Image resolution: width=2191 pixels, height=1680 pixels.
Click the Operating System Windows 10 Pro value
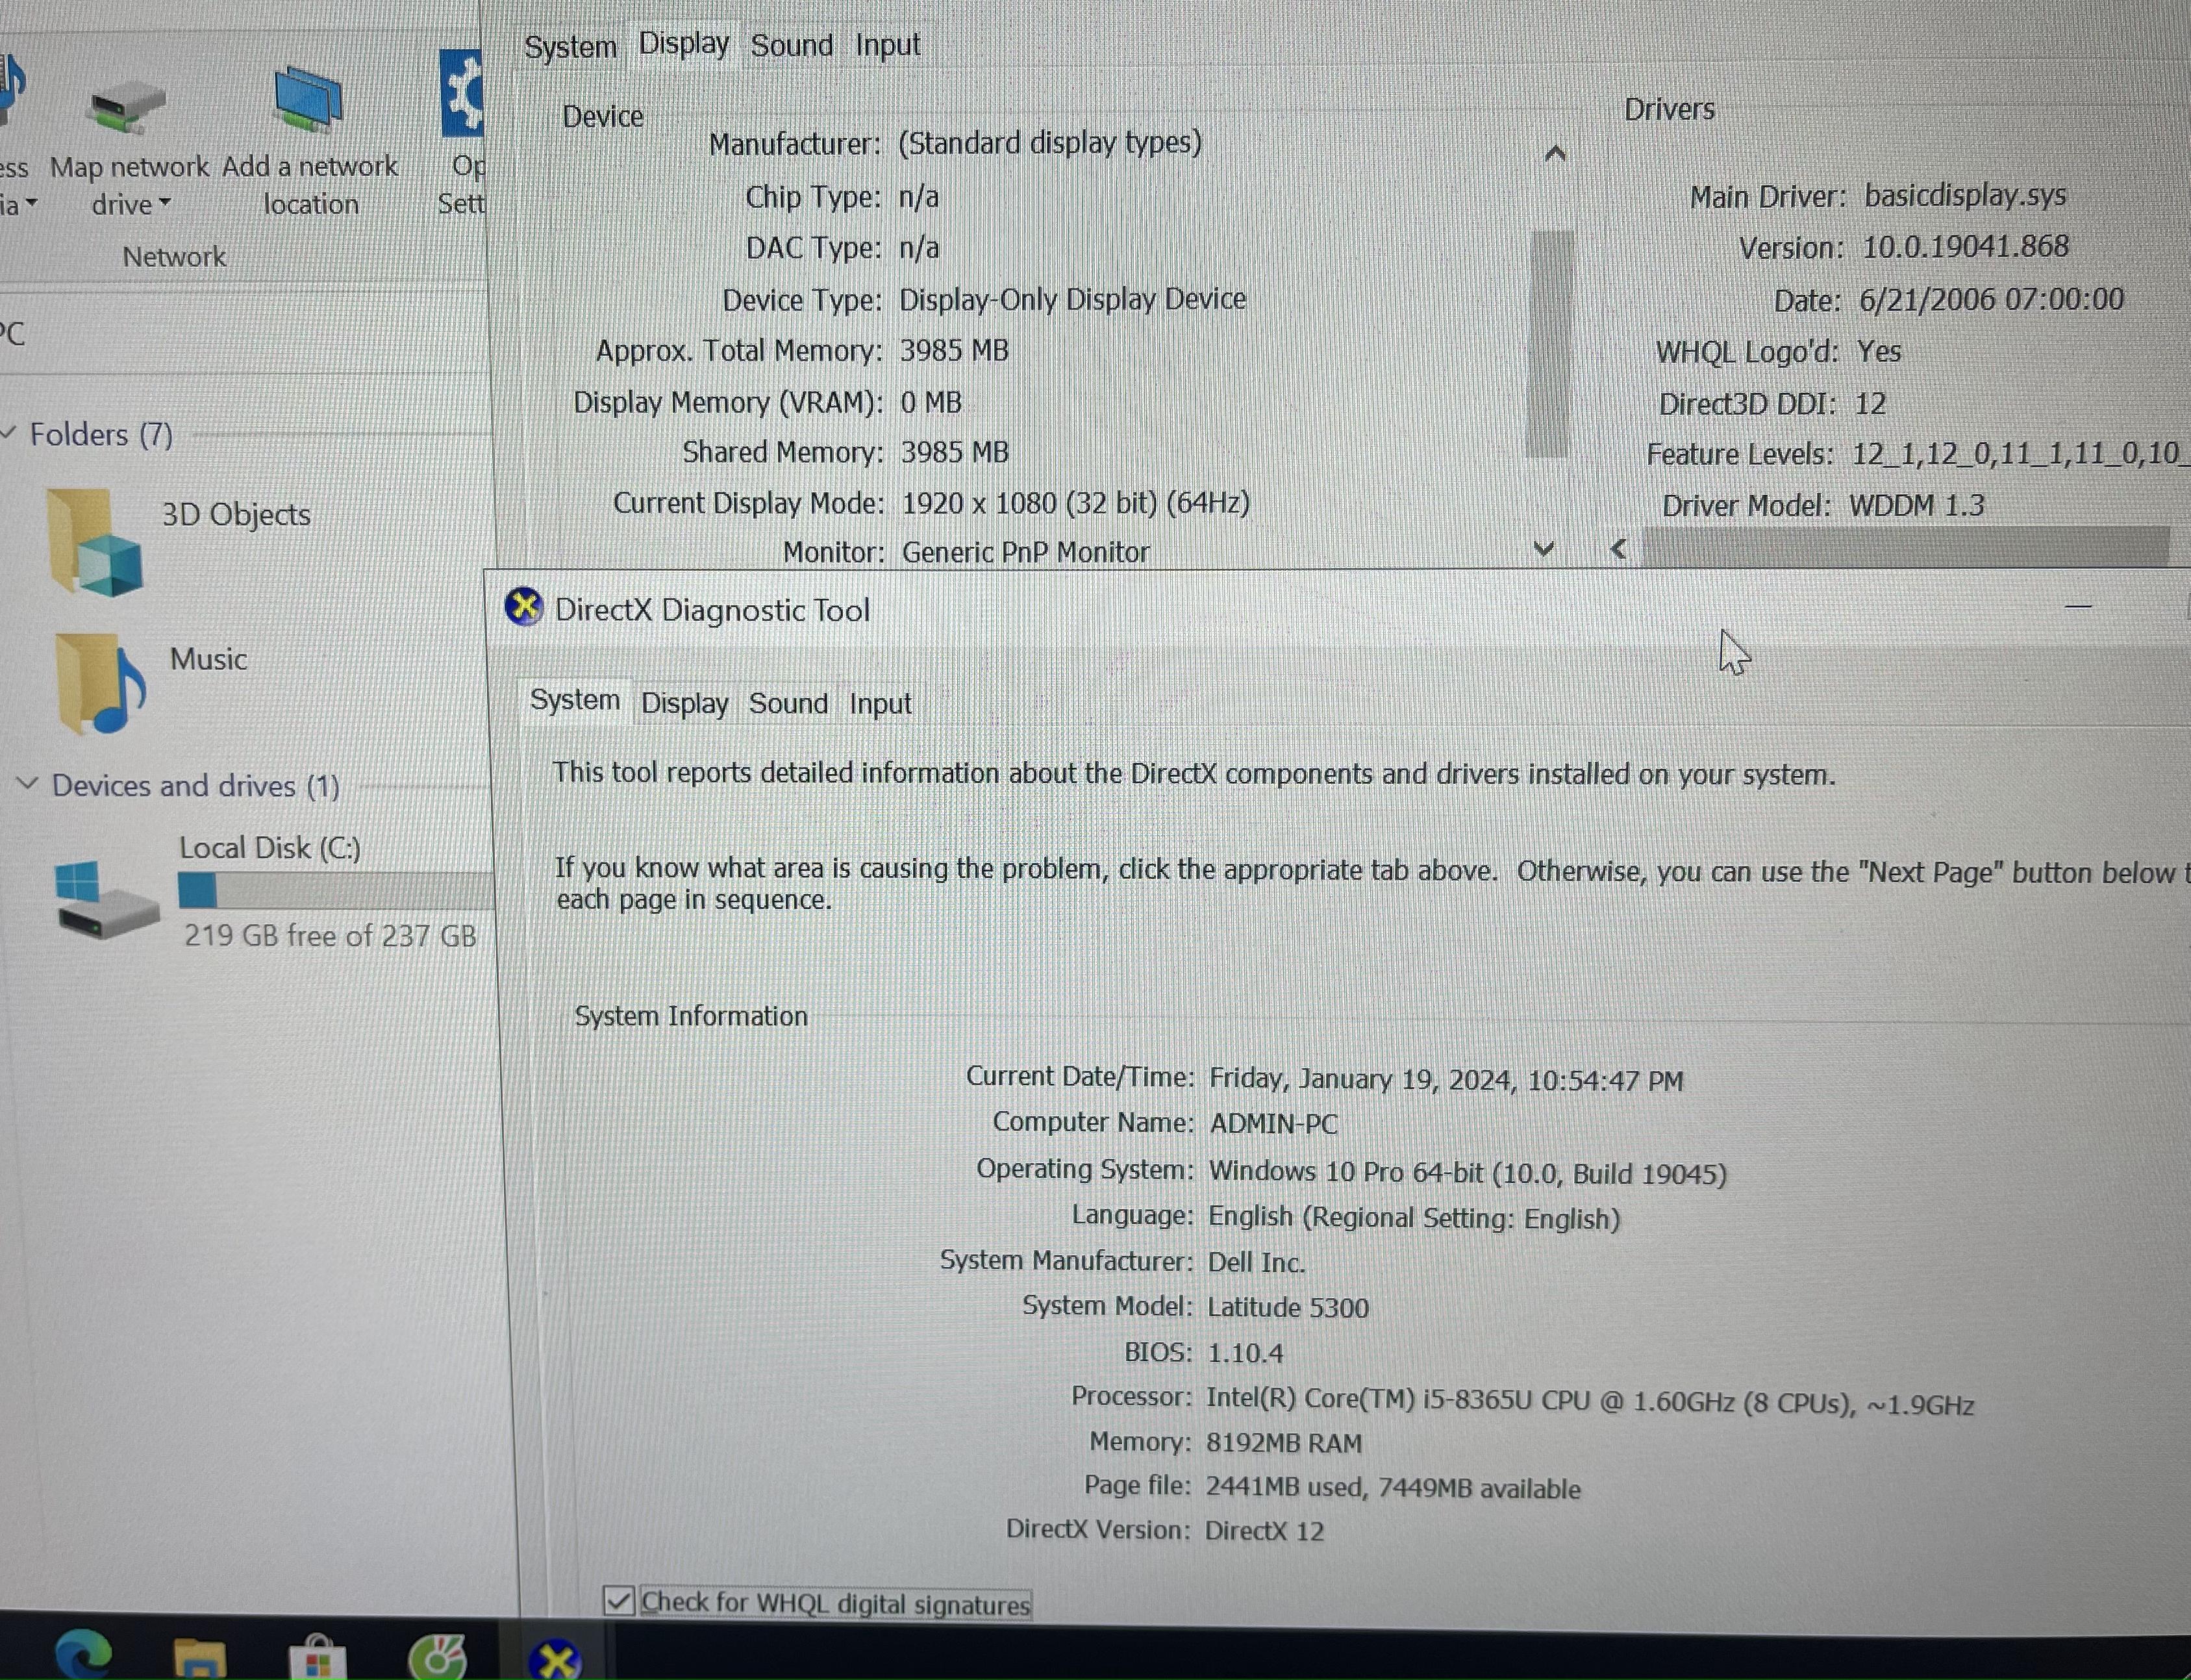[1468, 1172]
